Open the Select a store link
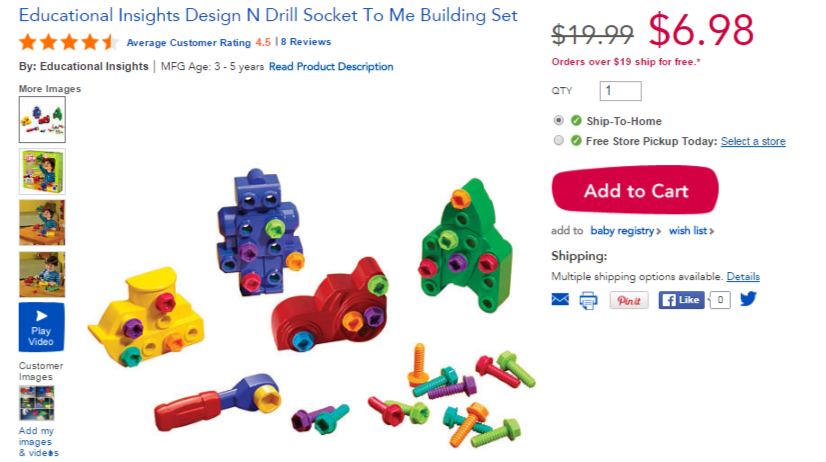The image size is (826, 462). coord(753,141)
